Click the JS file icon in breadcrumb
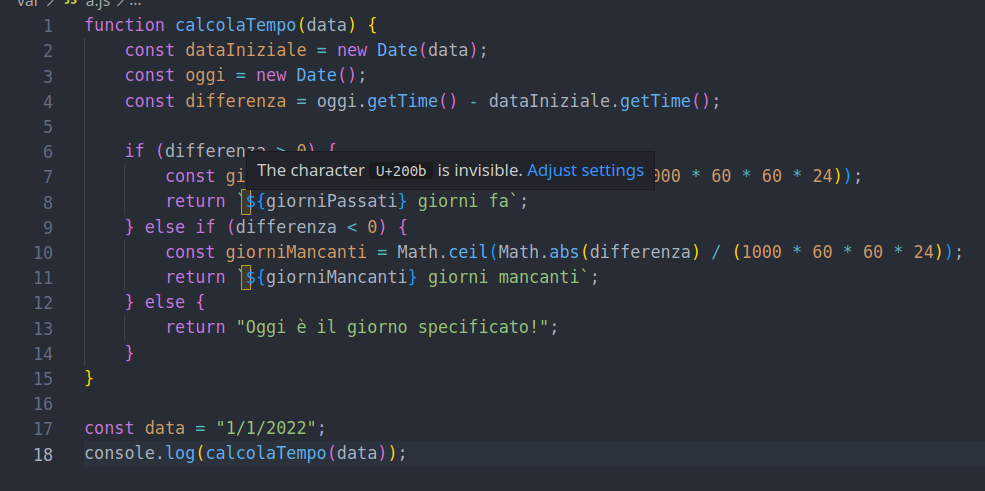 point(70,2)
